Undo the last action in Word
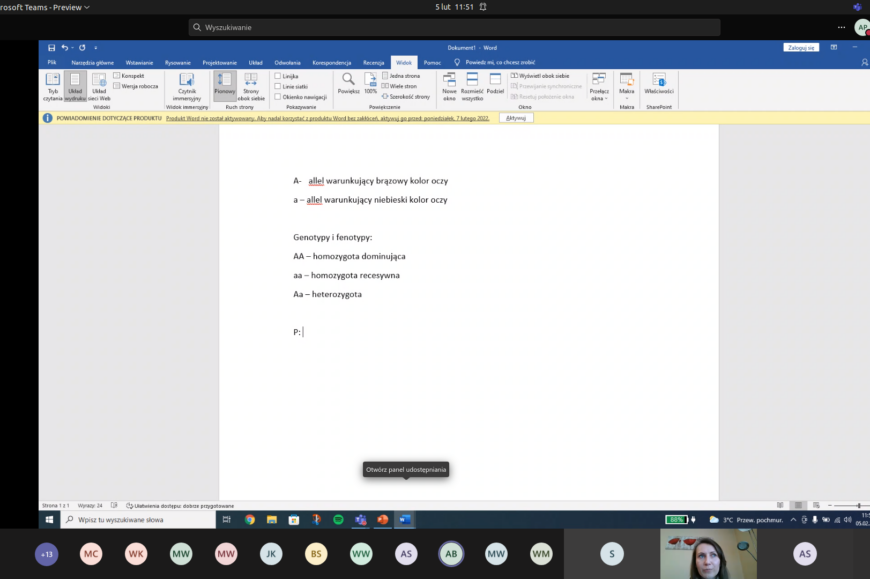This screenshot has height=579, width=870. pos(64,48)
